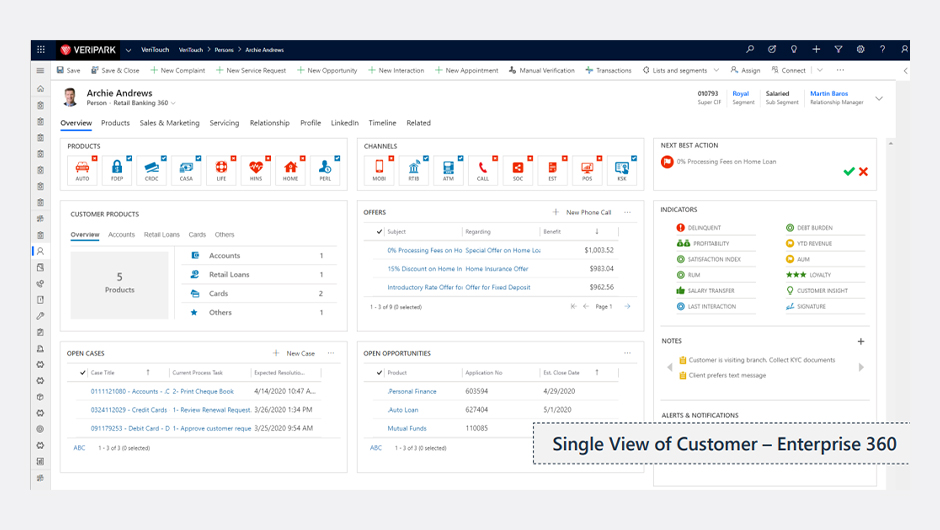
Task: Select the CRDC credit card product icon
Action: click(x=152, y=170)
